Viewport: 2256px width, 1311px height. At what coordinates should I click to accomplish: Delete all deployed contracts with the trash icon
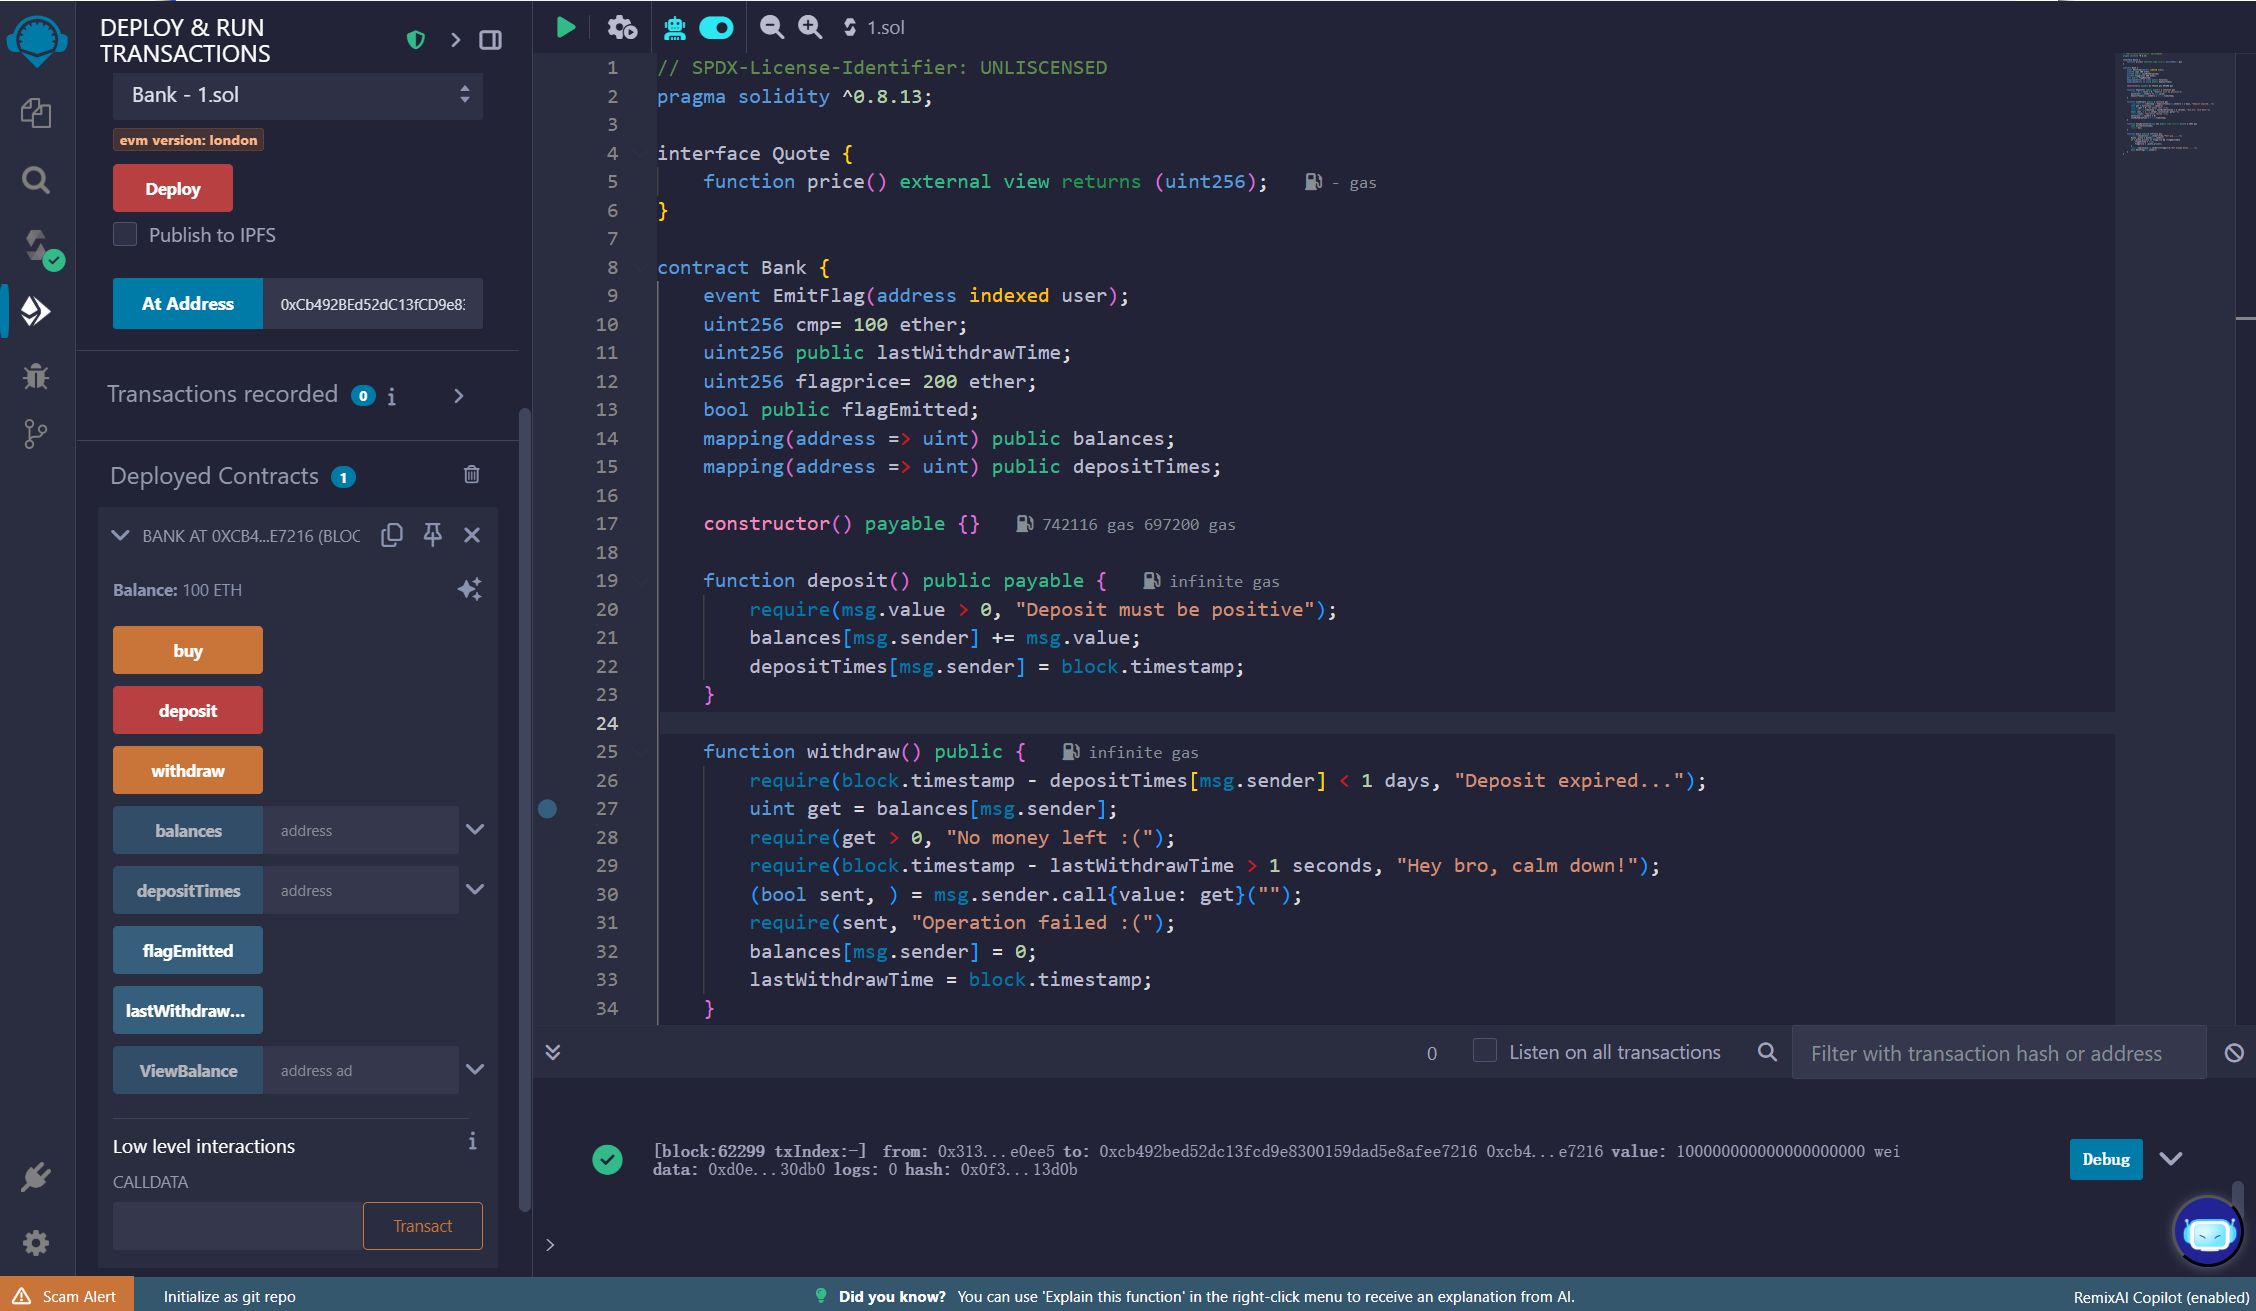click(472, 475)
